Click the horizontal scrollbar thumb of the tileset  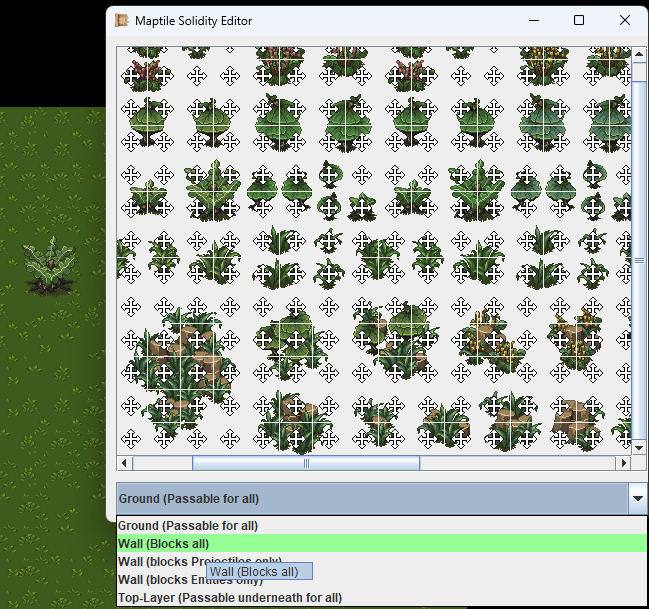305,464
